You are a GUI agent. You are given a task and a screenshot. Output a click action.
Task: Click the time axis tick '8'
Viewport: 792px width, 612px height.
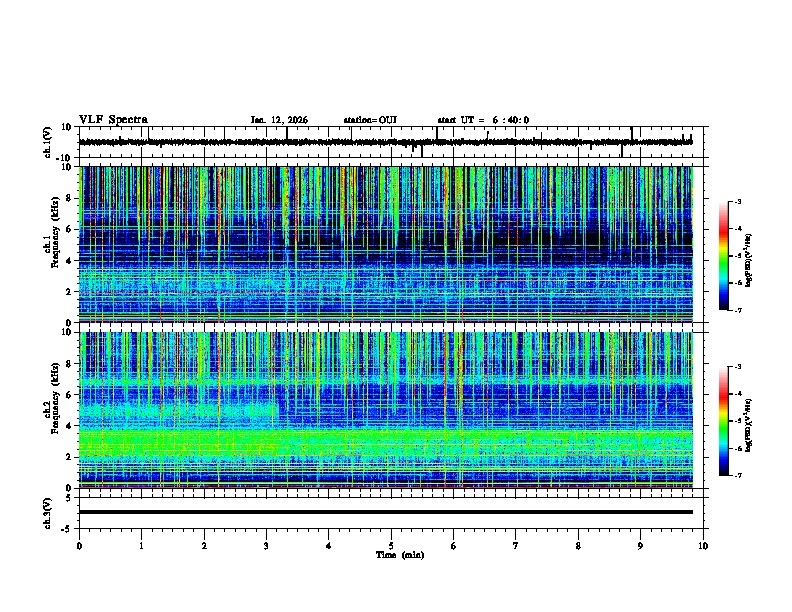[x=578, y=546]
